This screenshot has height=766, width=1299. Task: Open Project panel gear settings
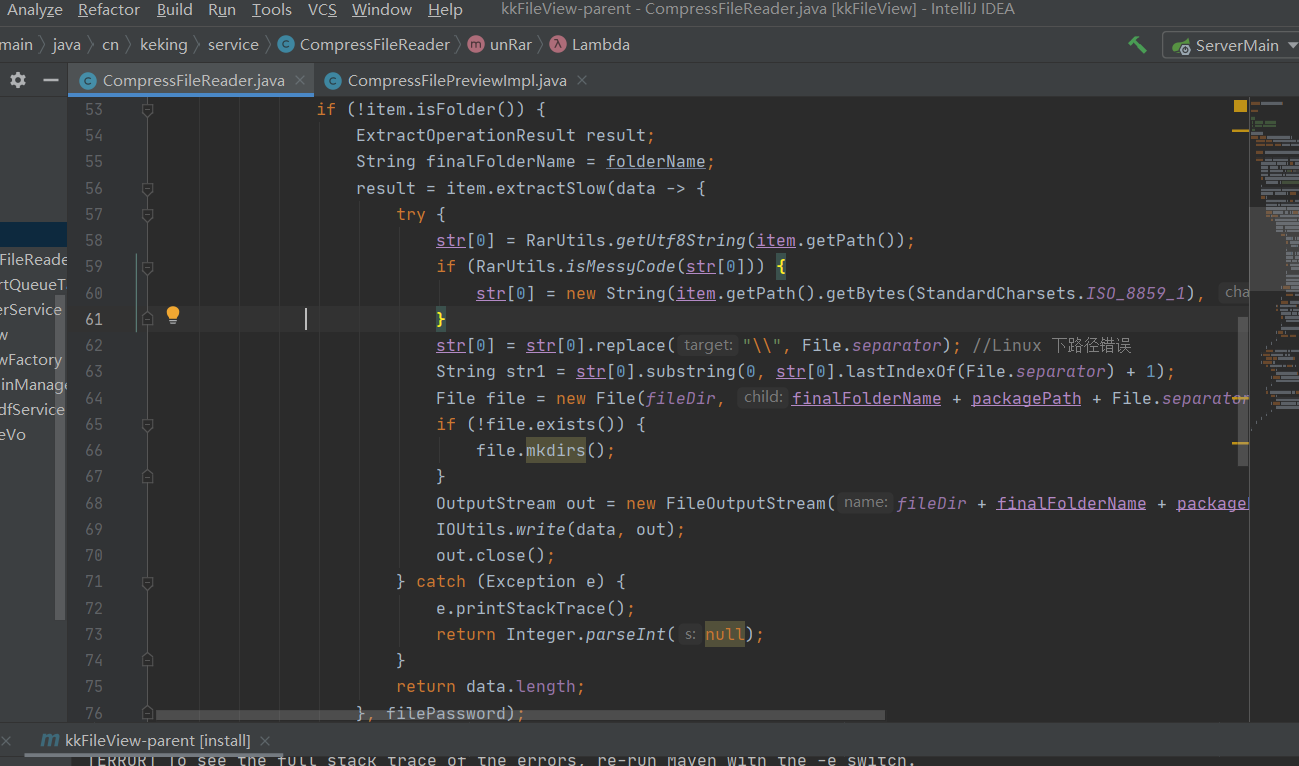tap(18, 80)
